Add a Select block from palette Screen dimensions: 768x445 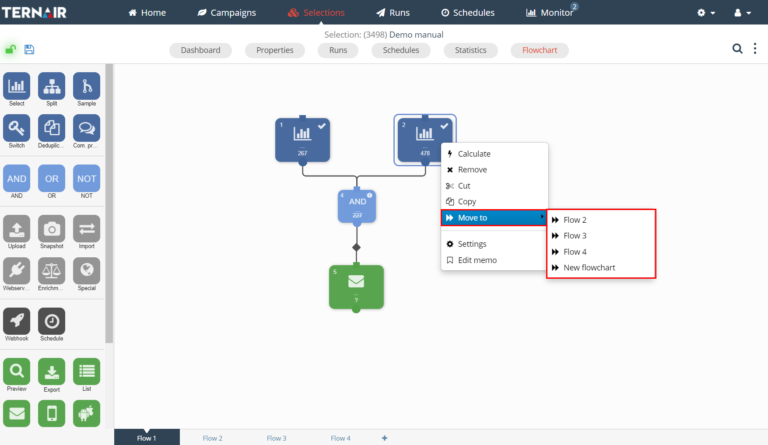pos(17,86)
